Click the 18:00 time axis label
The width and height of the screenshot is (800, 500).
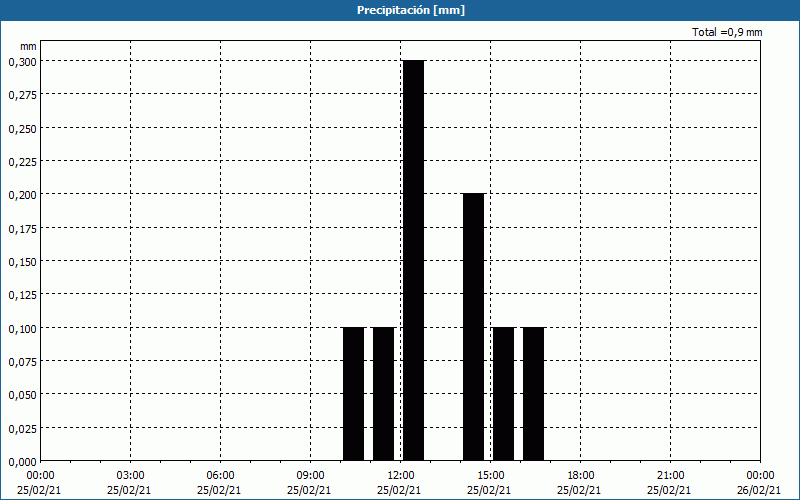pos(581,476)
